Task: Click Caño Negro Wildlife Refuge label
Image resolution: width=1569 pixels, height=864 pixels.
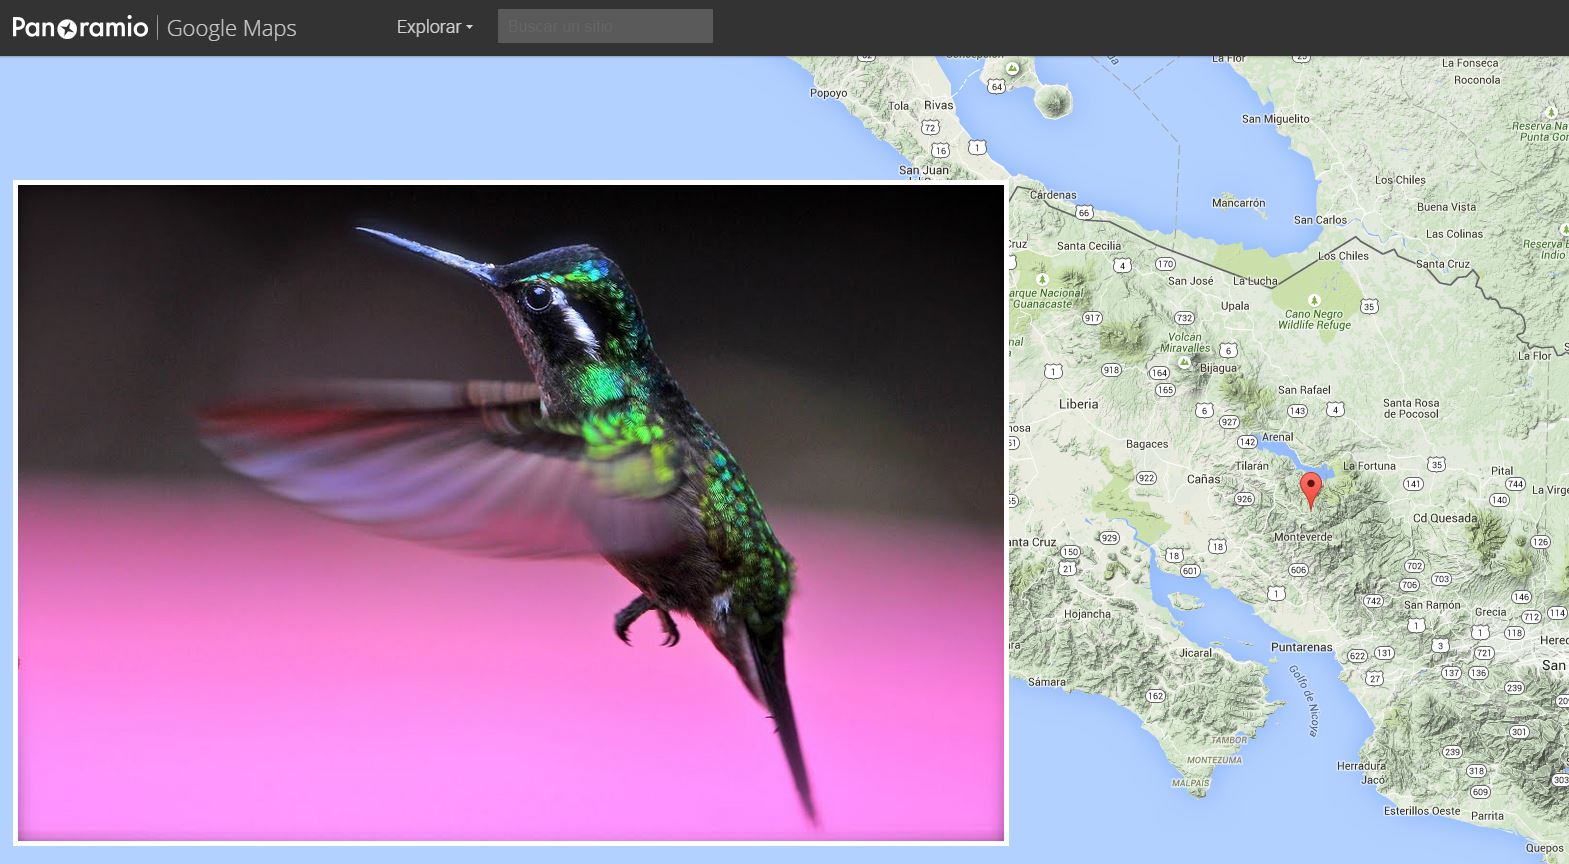Action: click(x=1314, y=319)
